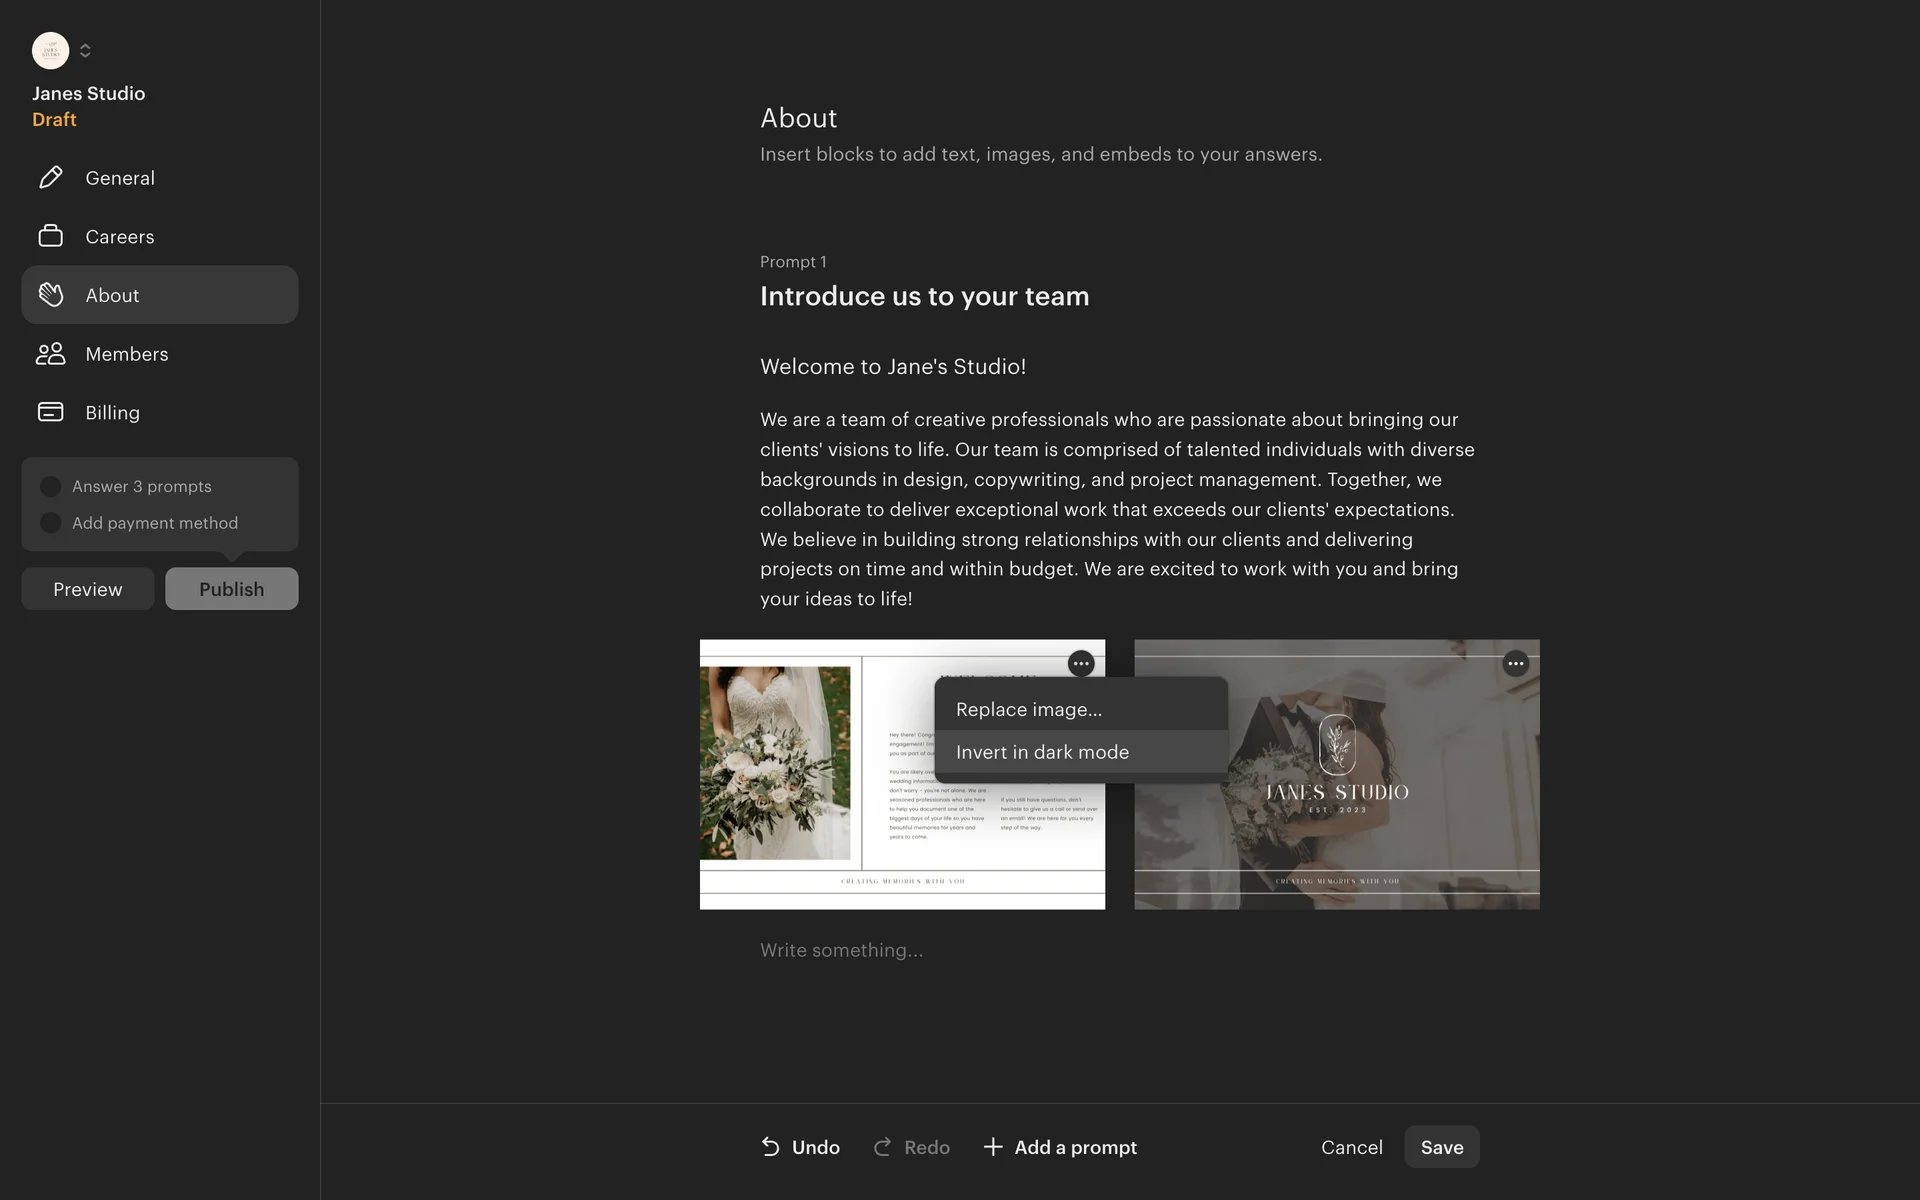Screen dimensions: 1920x1200
Task: Click the Preview button
Action: click(x=88, y=589)
